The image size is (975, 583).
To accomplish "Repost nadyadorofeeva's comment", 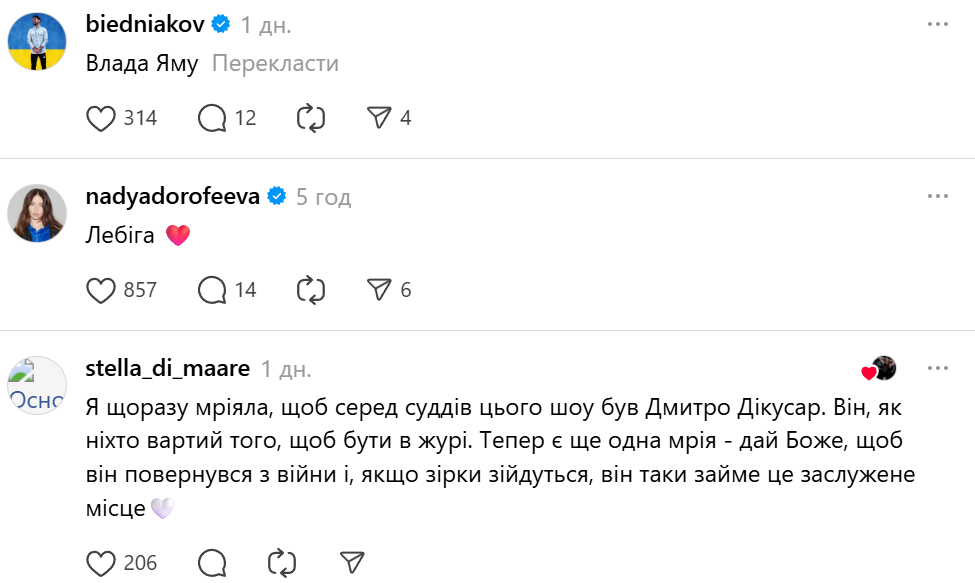I will [311, 290].
